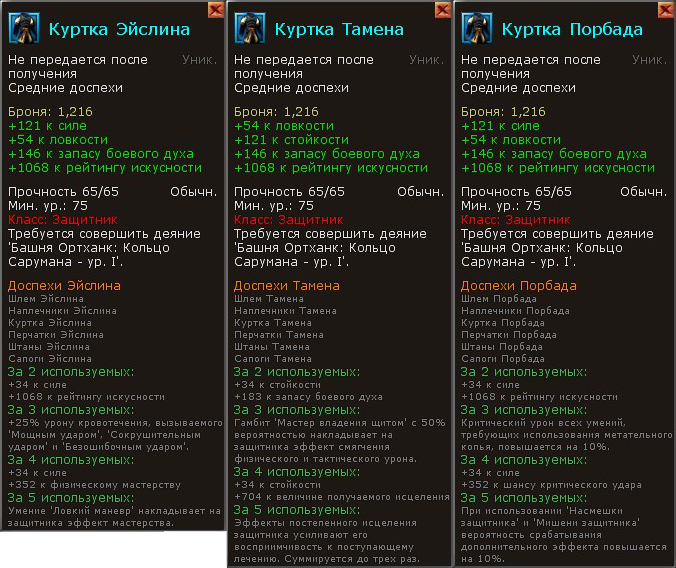
Task: Select Перчатки Порбада in set list
Action: pyautogui.click(x=509, y=335)
